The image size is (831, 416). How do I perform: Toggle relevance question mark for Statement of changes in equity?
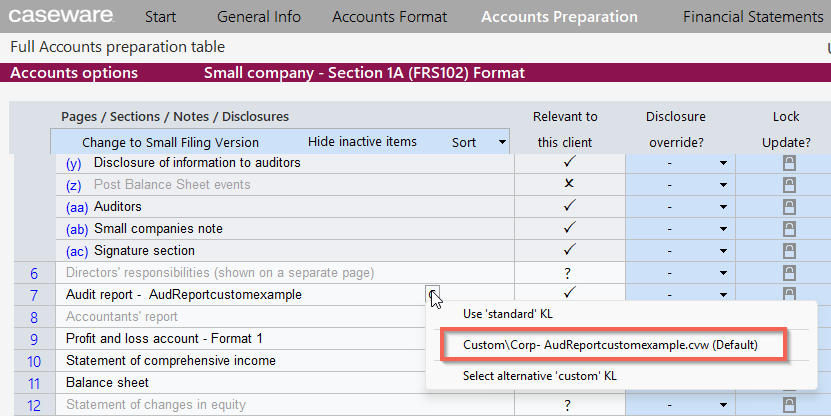568,405
